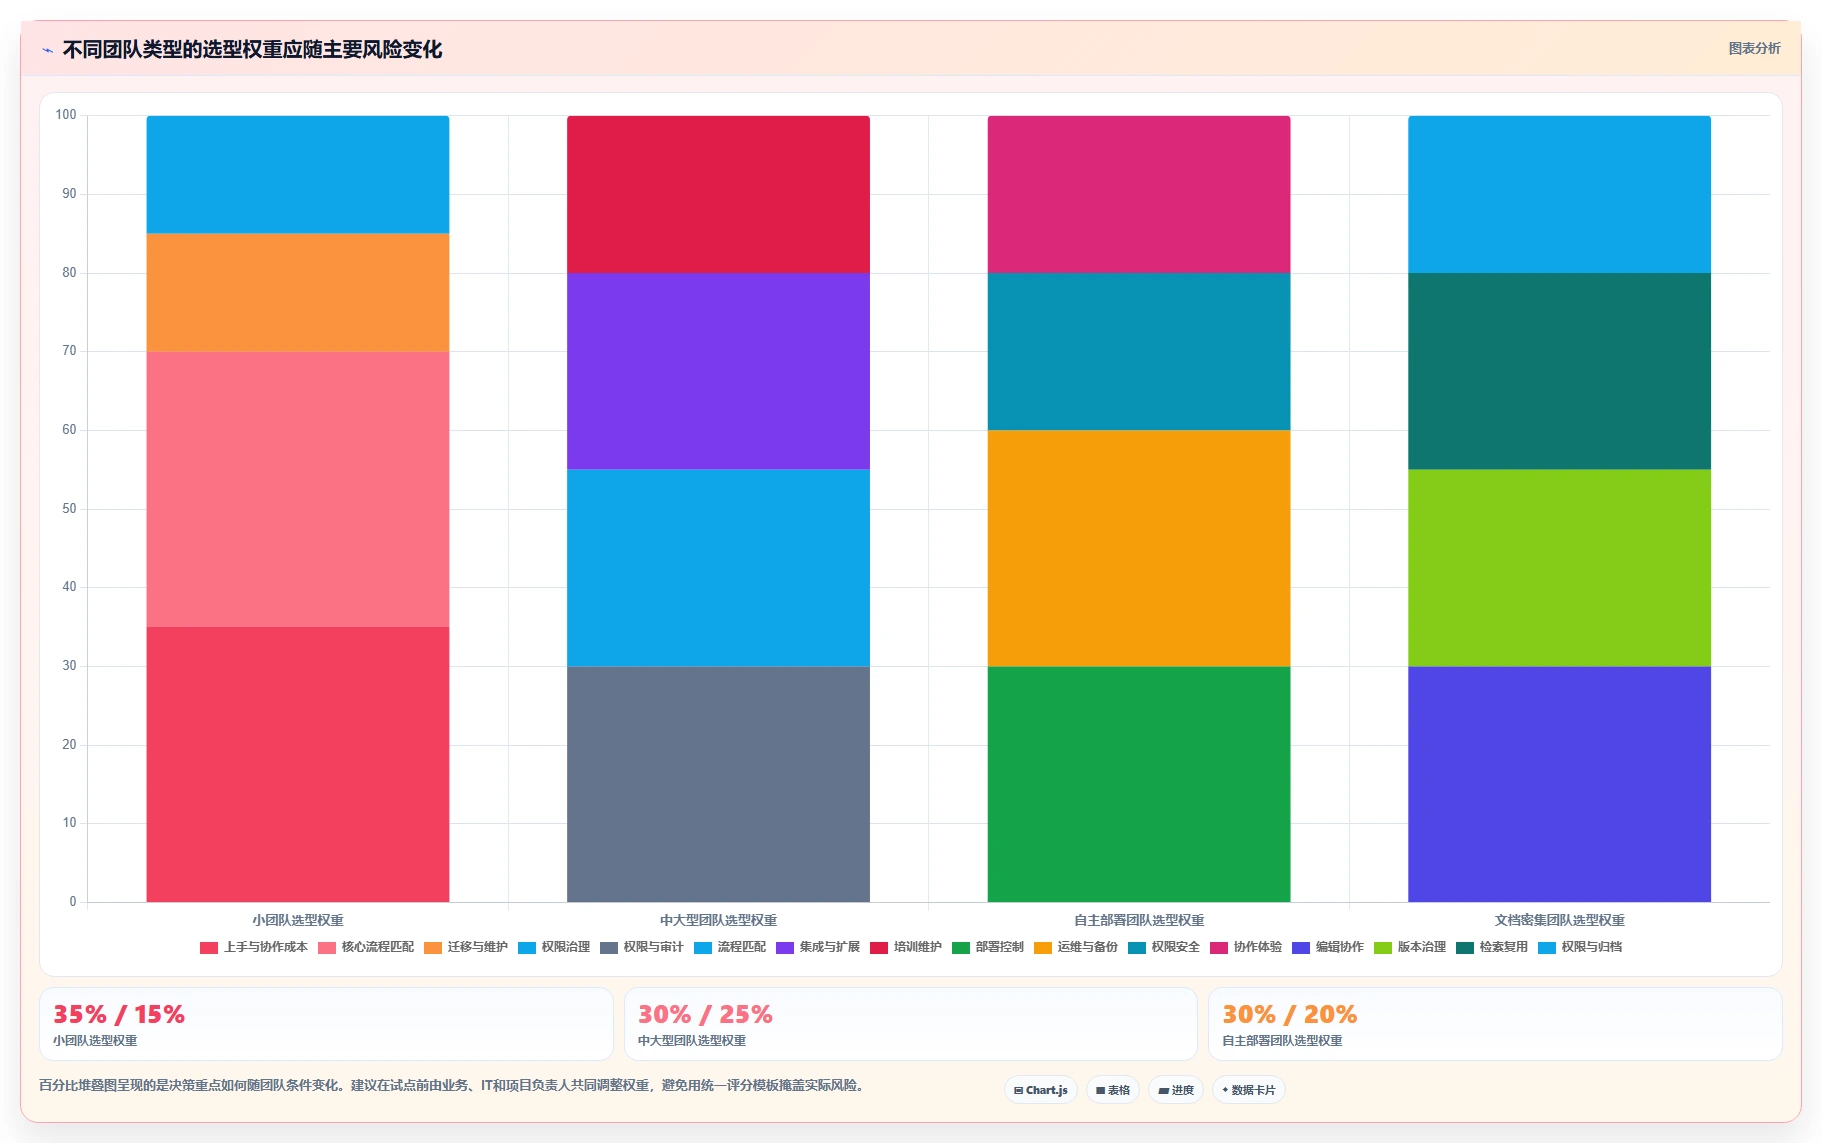Toggle the 集成与扩展 legend entry
Image resolution: width=1822 pixels, height=1143 pixels.
point(818,947)
